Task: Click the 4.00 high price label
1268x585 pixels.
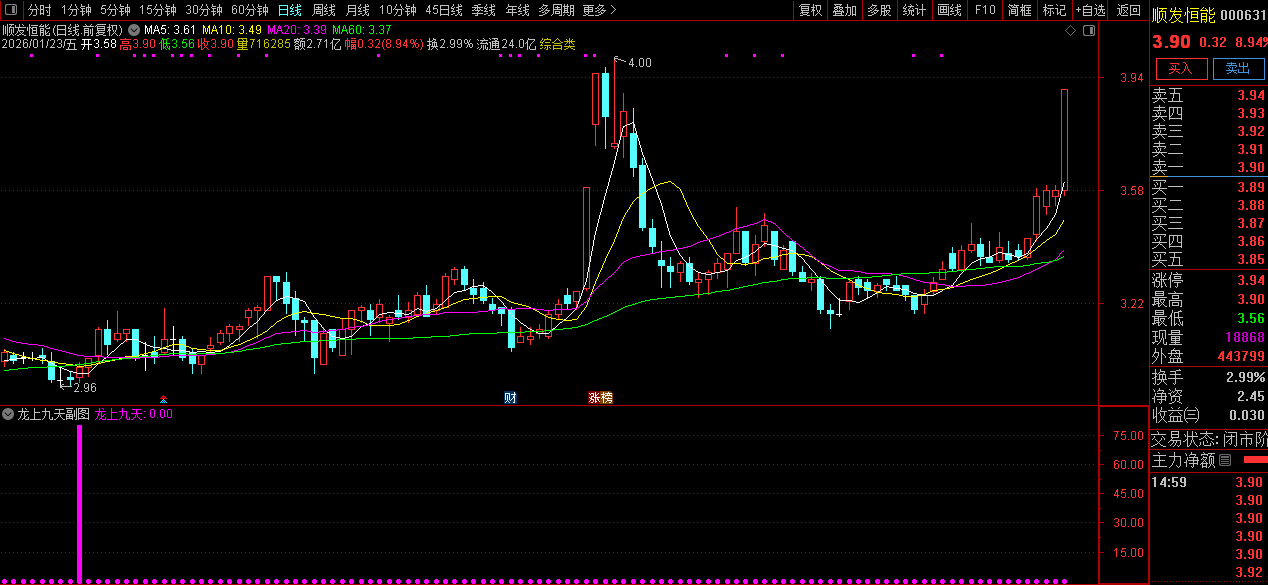Action: click(639, 62)
